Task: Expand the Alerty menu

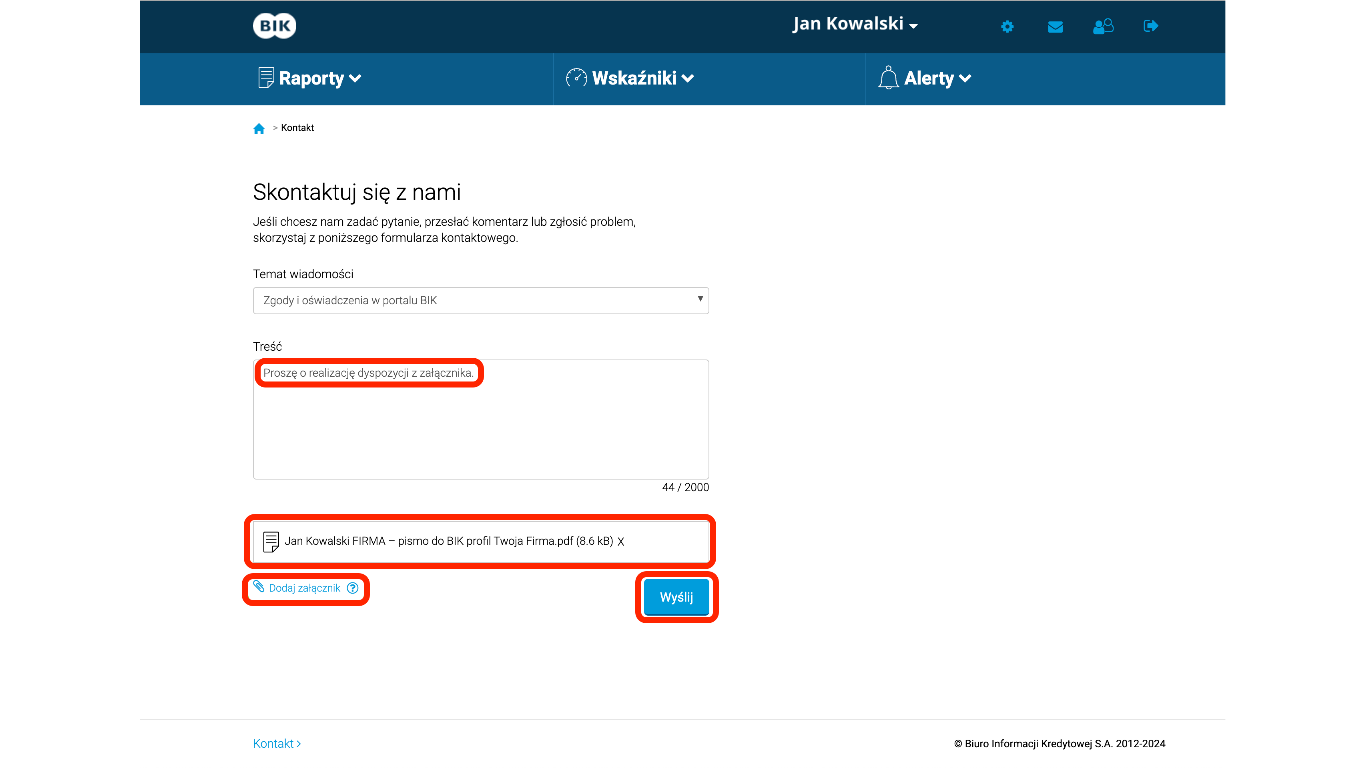Action: (x=924, y=78)
